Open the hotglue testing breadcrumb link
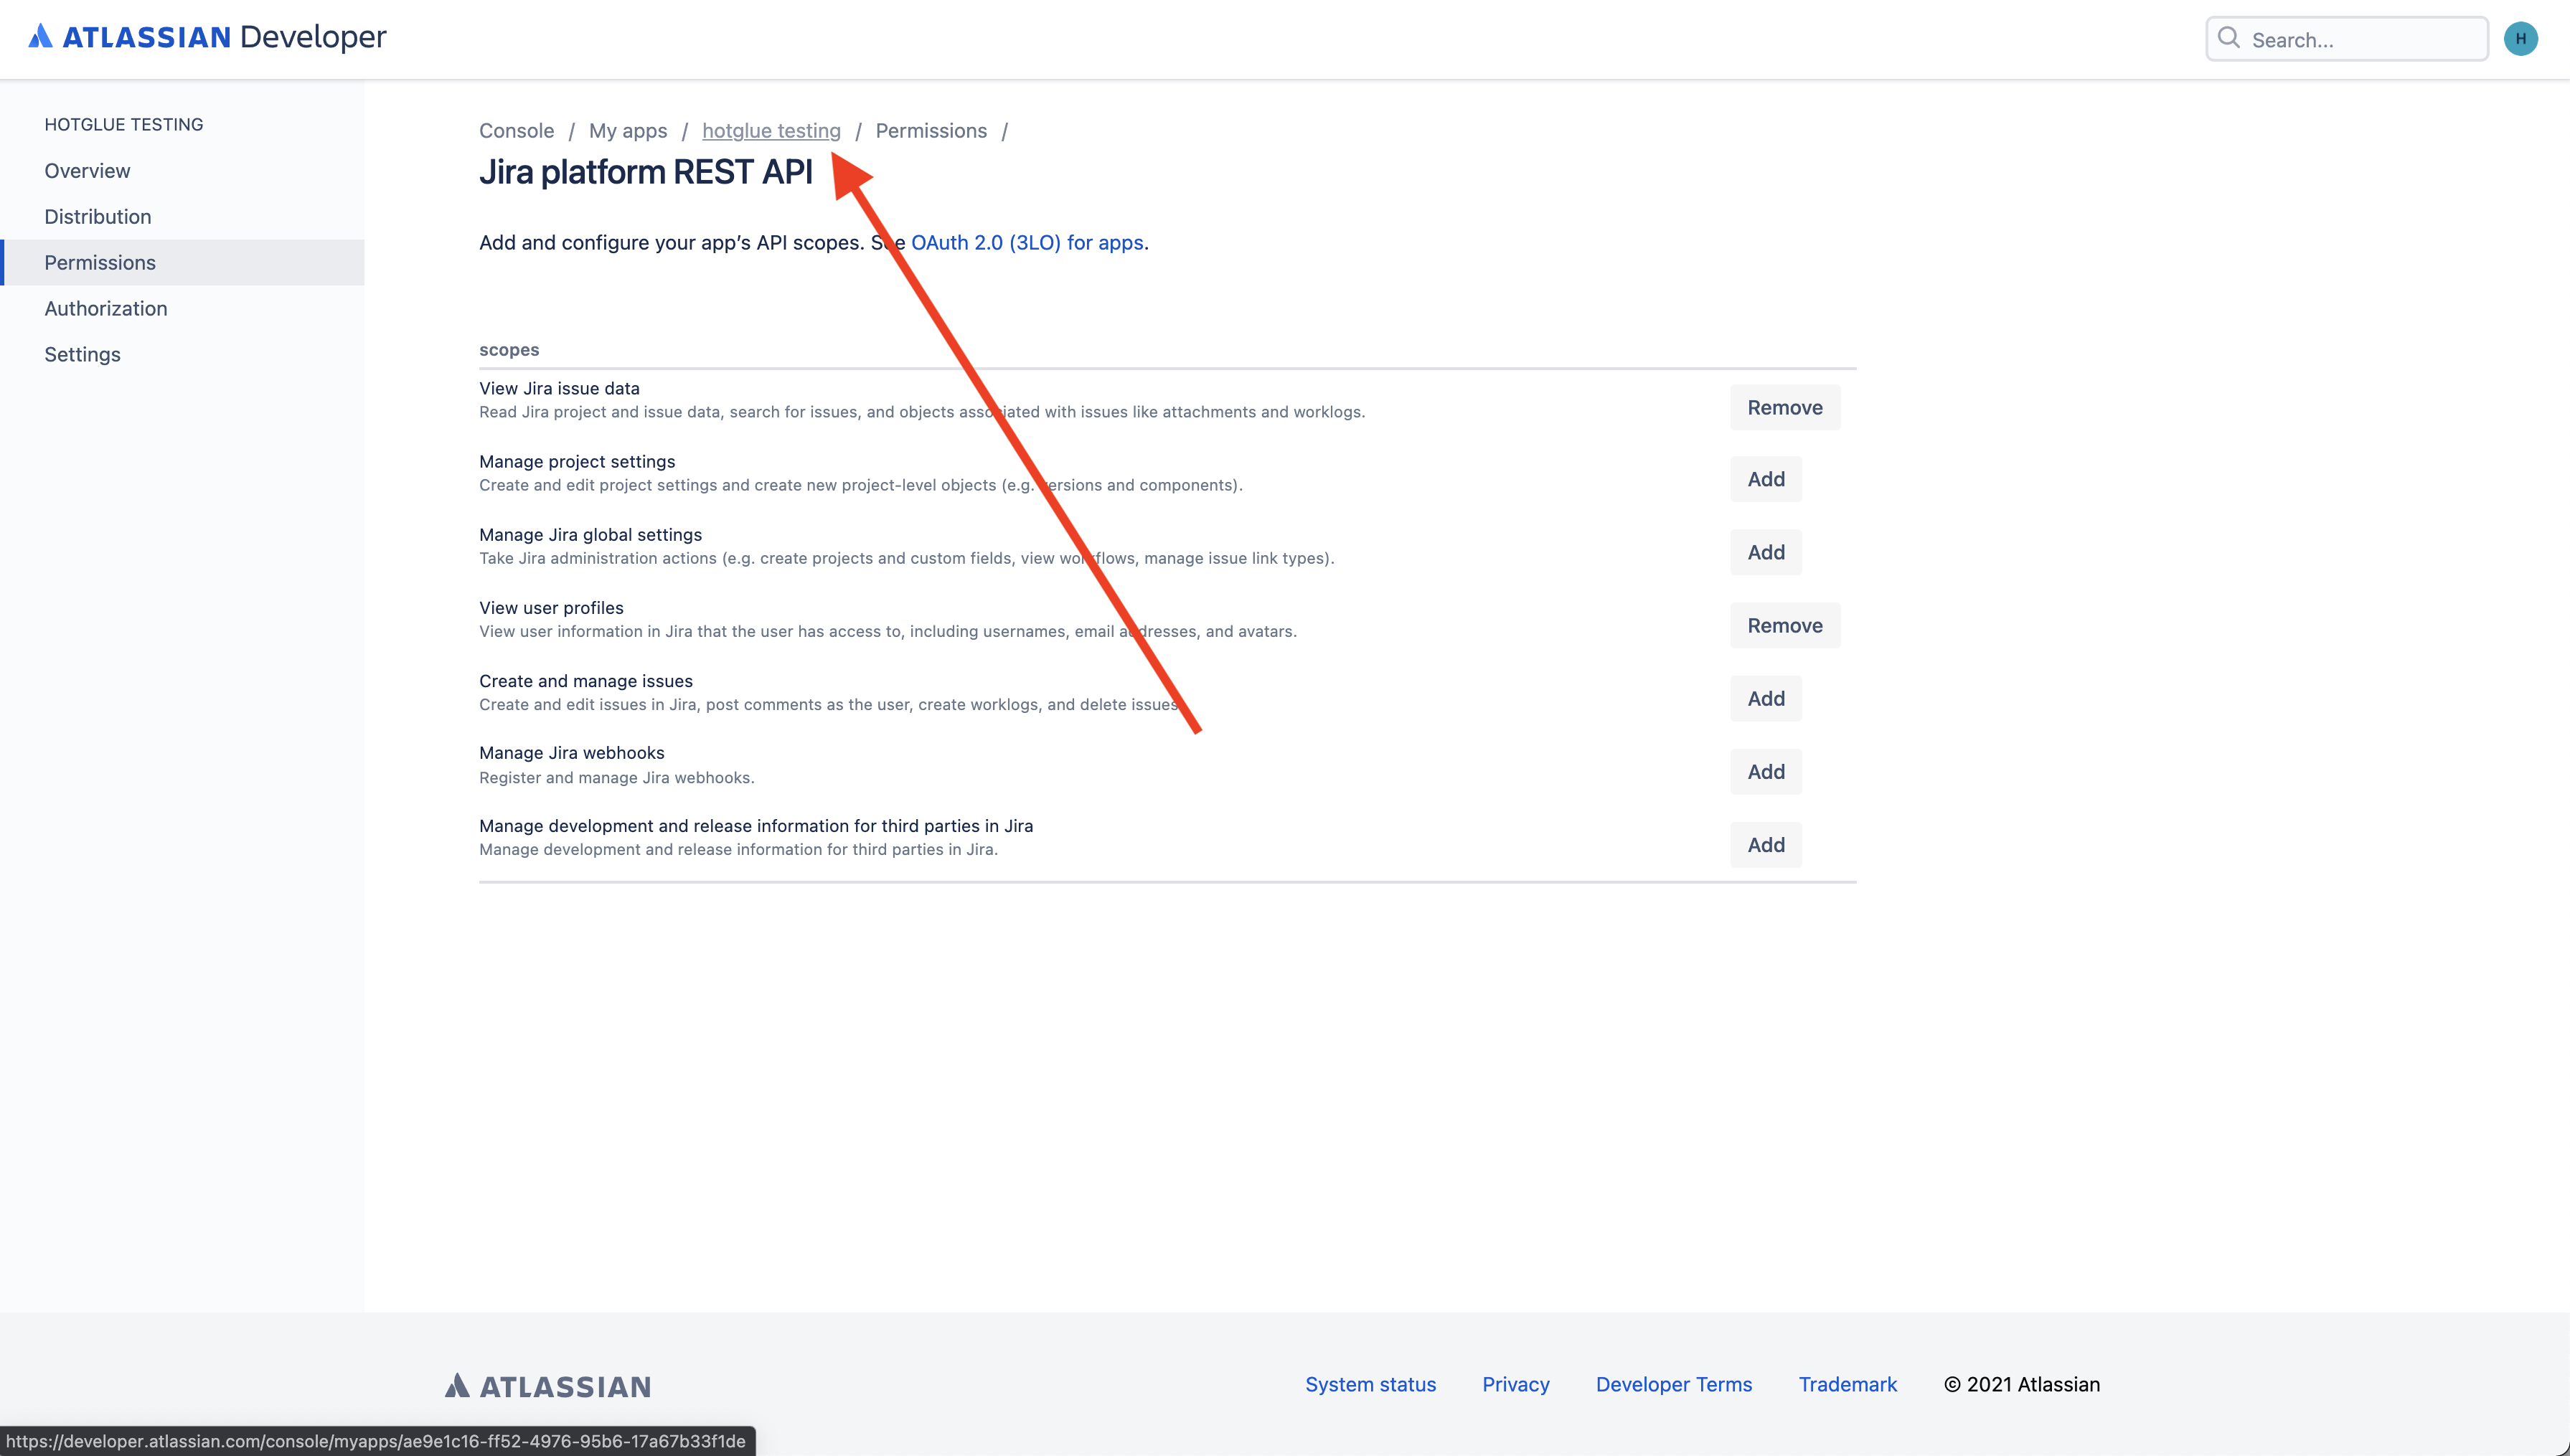This screenshot has height=1456, width=2570. 771,131
